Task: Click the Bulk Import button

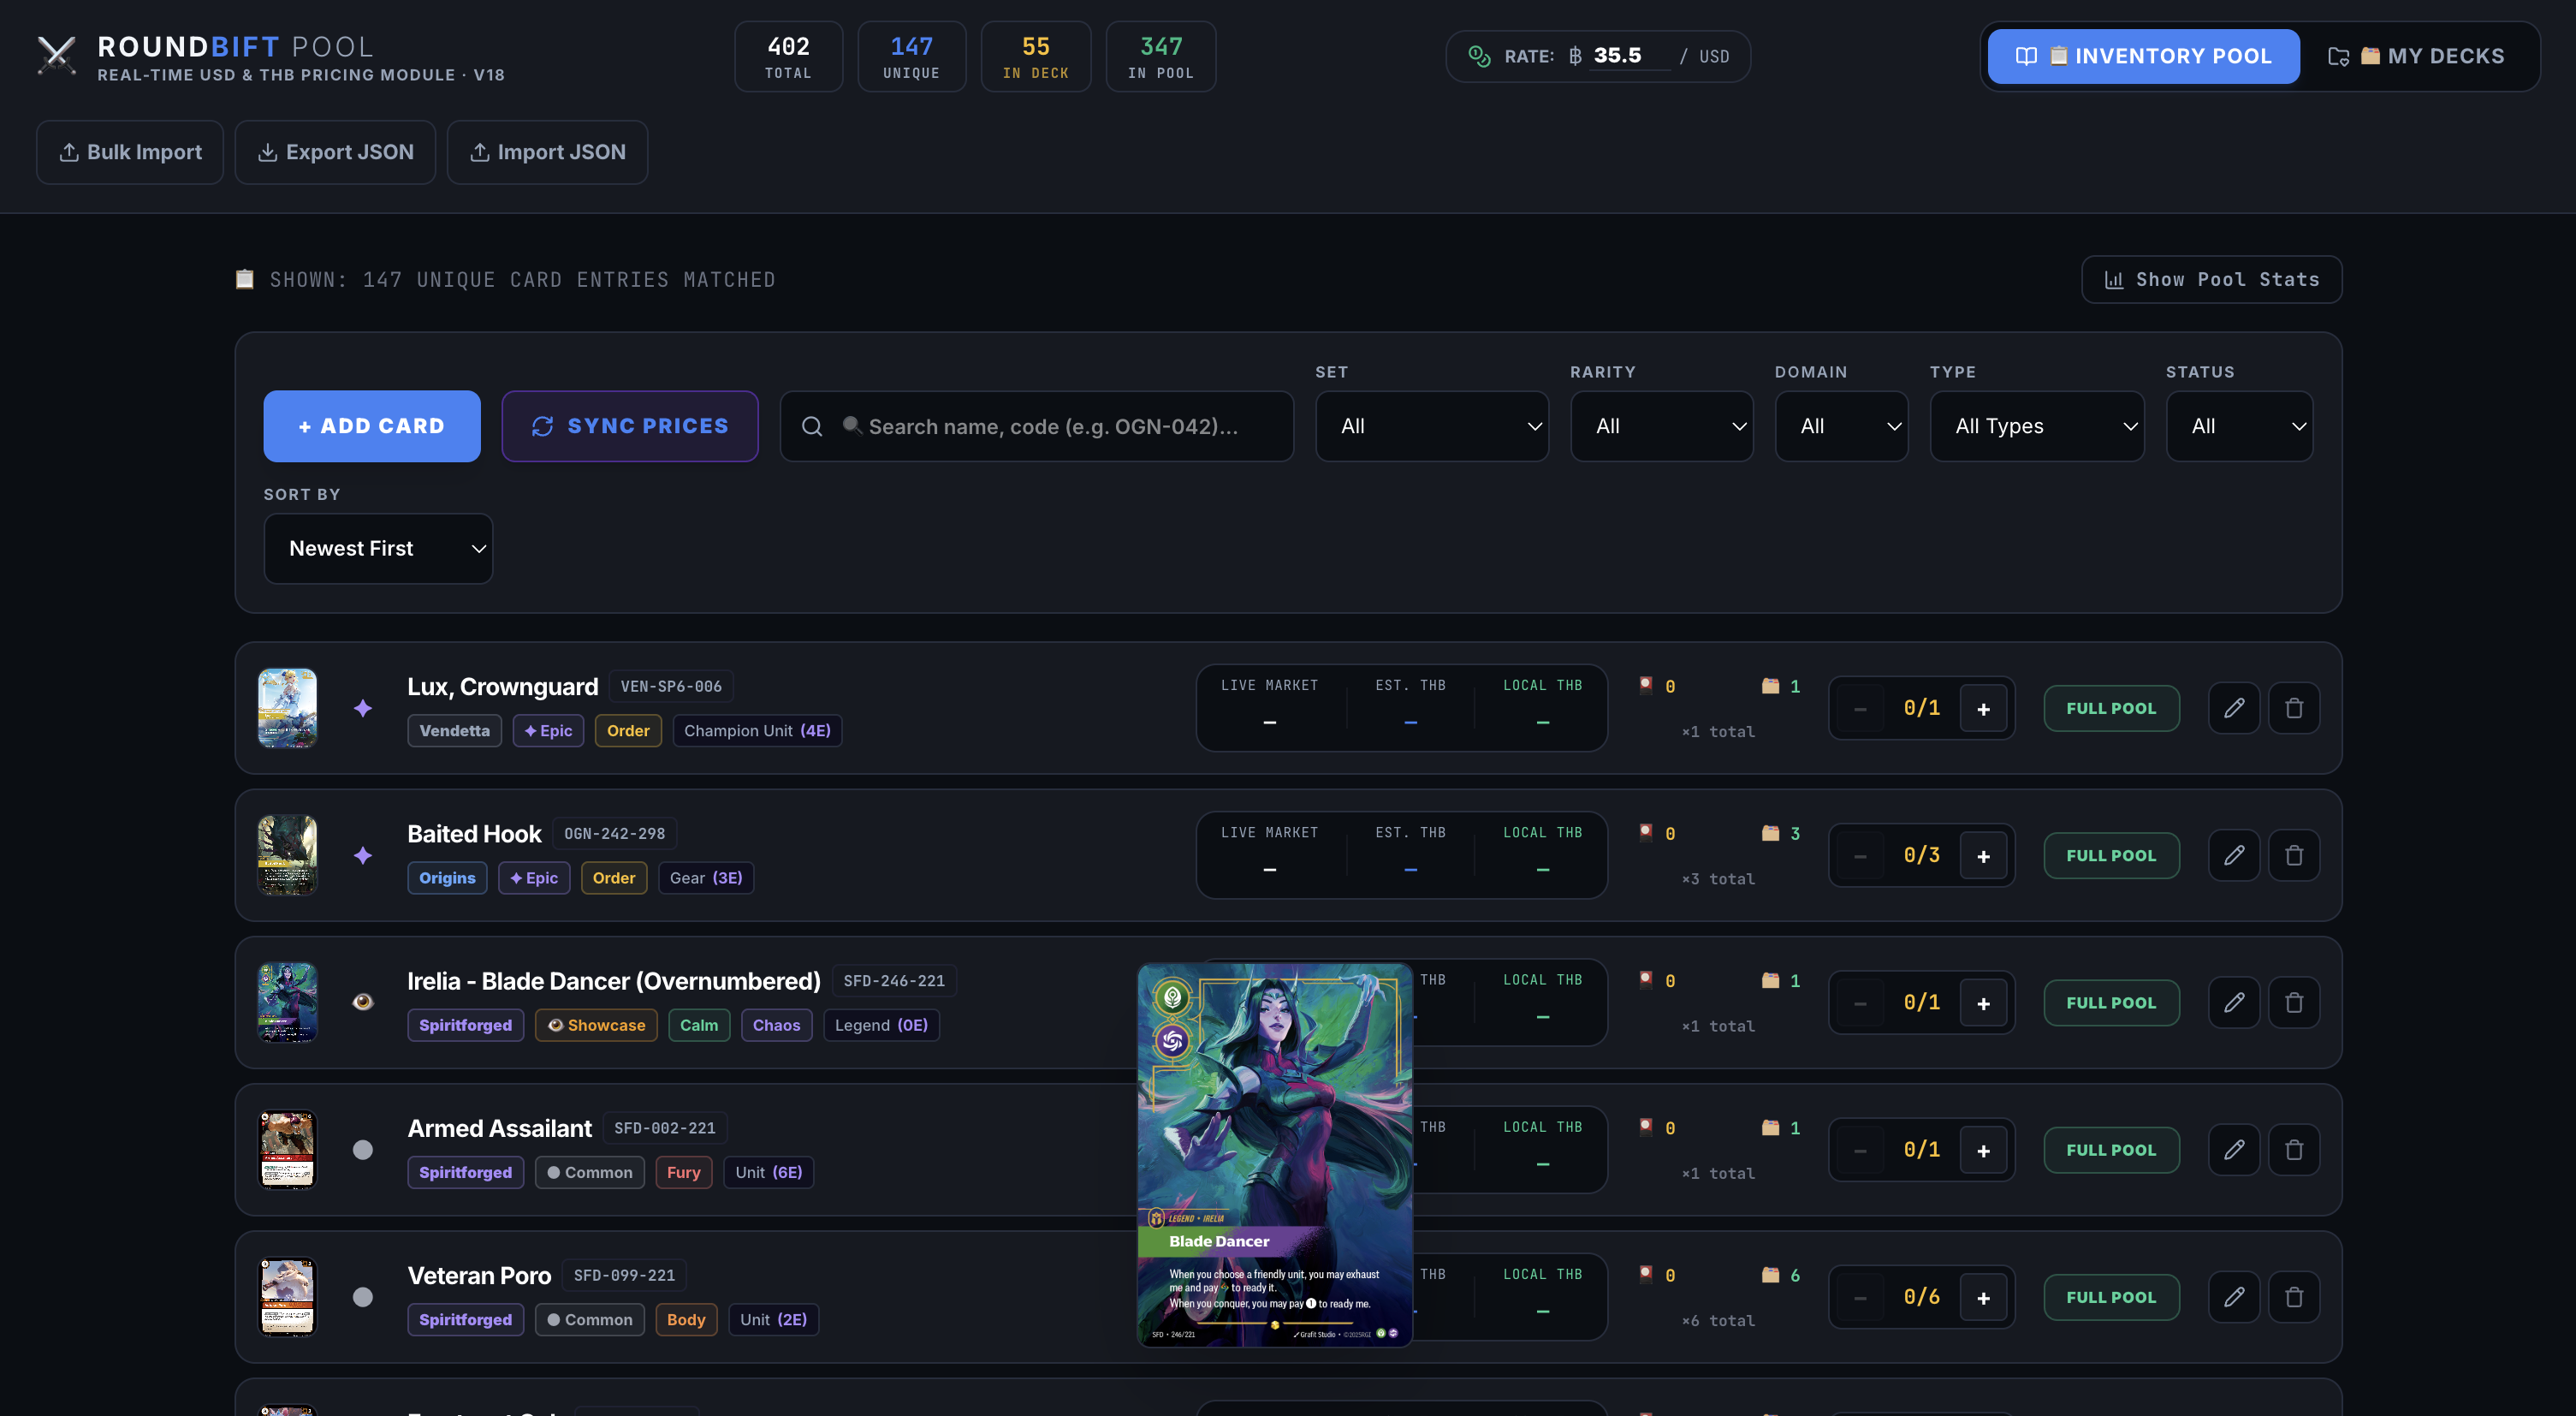Action: pos(130,152)
